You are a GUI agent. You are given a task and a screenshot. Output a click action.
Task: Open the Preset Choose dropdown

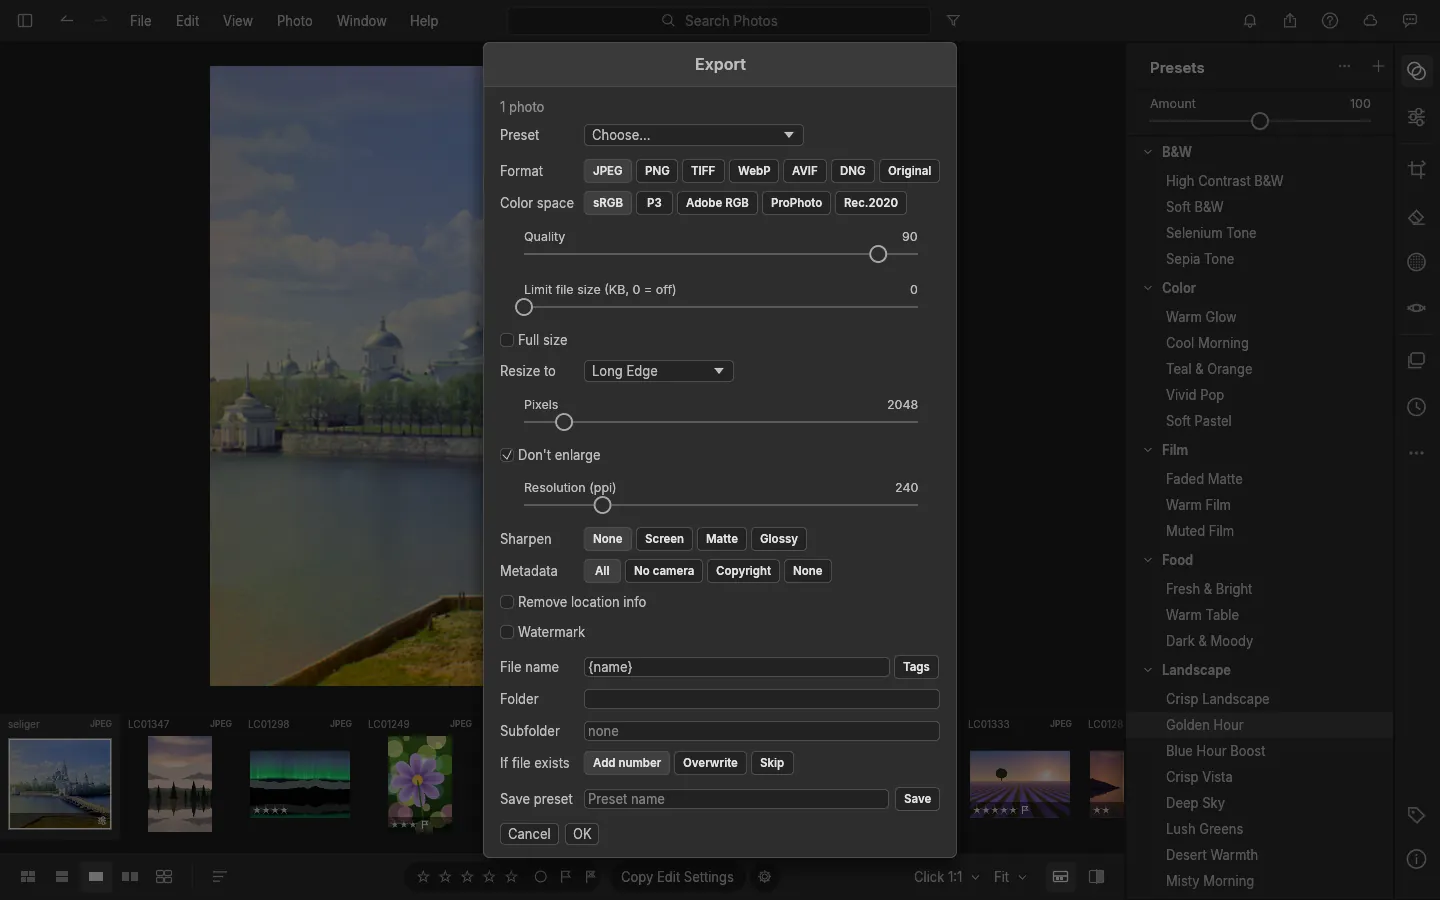(x=694, y=135)
